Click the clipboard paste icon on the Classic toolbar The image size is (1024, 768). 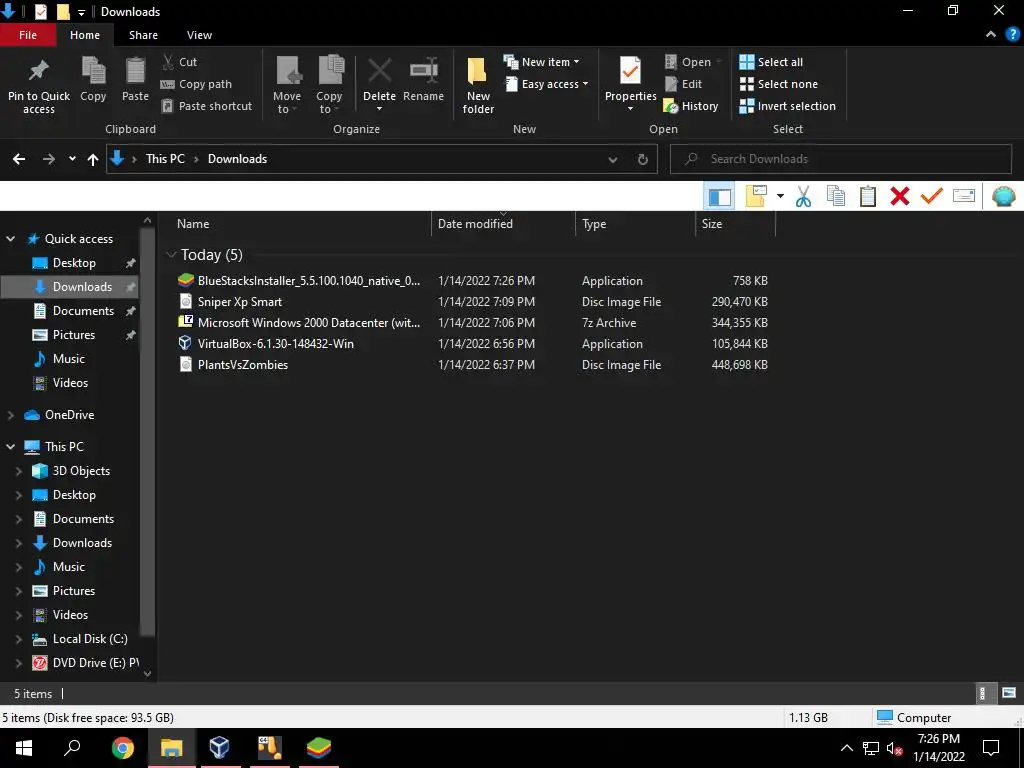coord(868,196)
